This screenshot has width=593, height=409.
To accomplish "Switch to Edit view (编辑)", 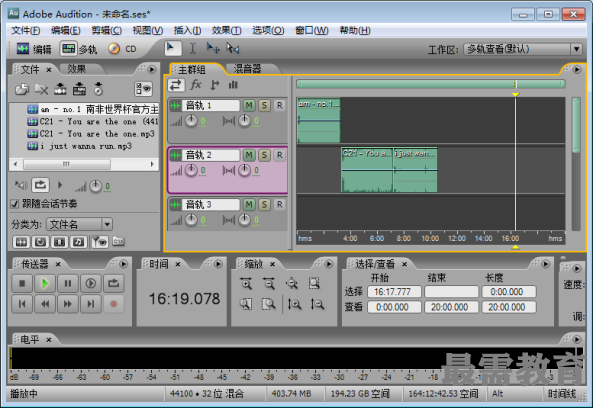I will pyautogui.click(x=34, y=49).
